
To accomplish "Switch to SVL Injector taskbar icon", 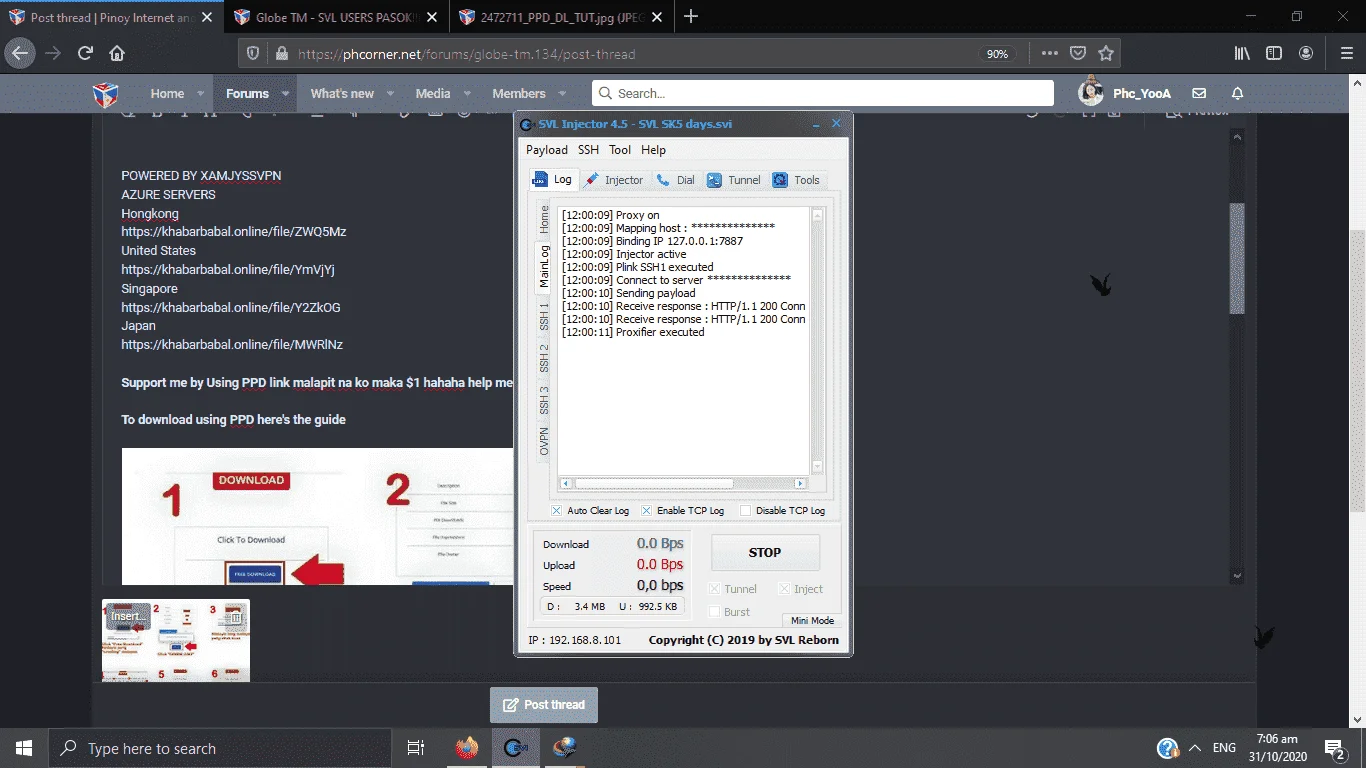I will tap(515, 748).
